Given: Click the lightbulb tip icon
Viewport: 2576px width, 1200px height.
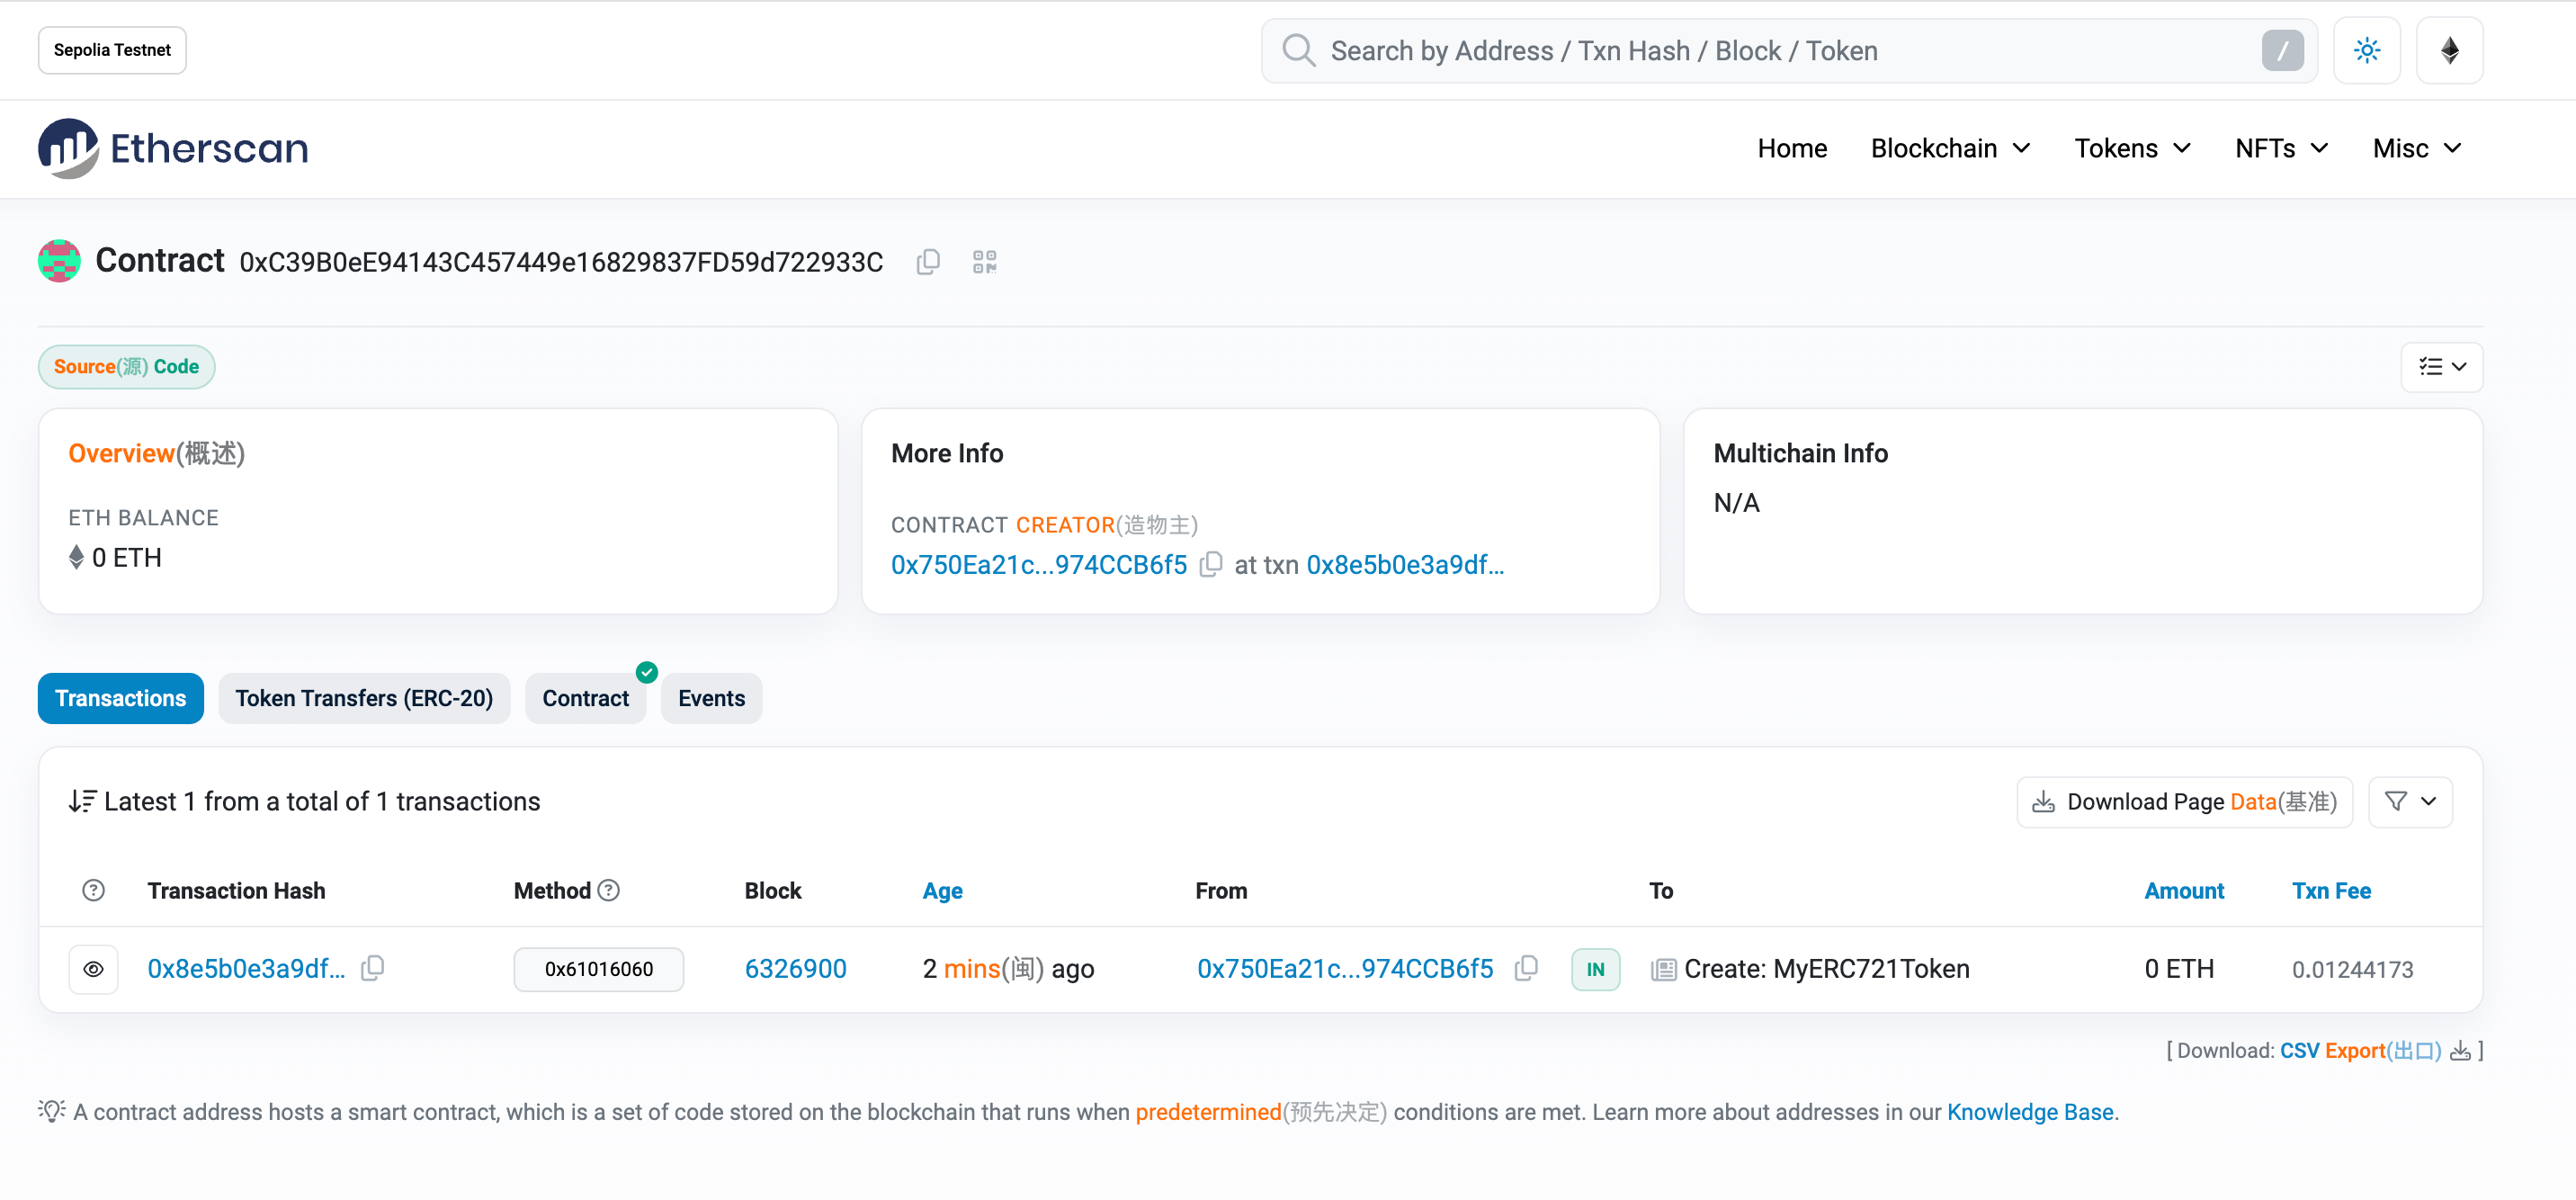Looking at the screenshot, I should coord(52,1110).
